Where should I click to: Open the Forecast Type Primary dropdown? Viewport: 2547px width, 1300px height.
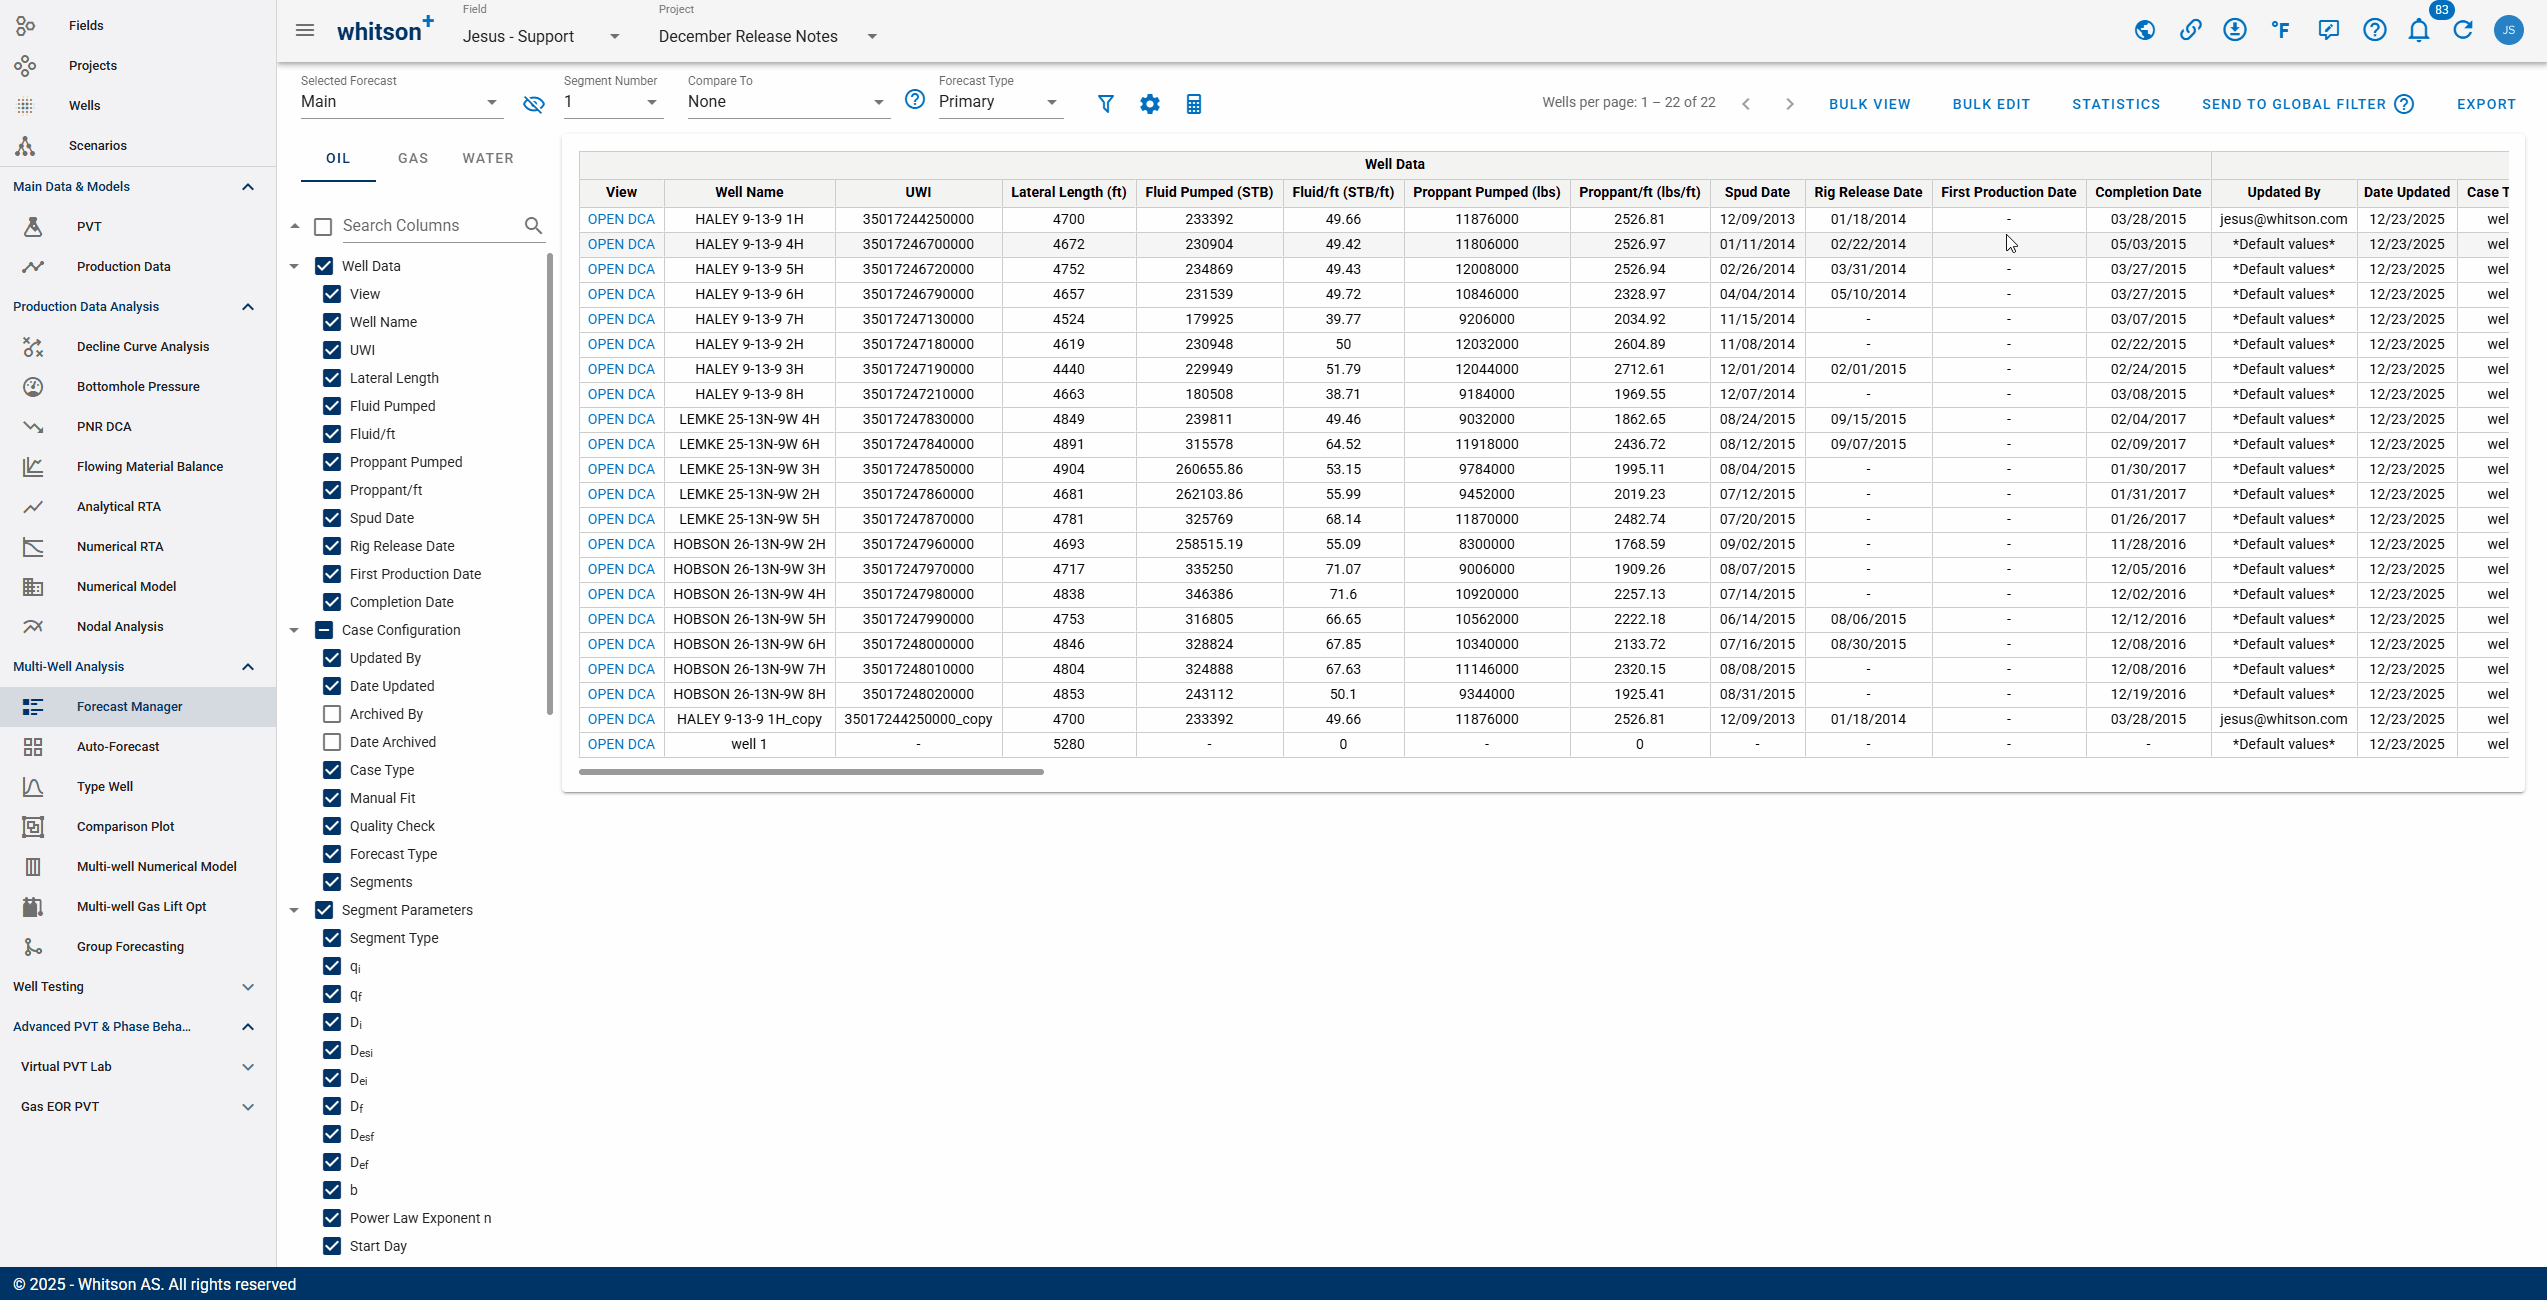tap(998, 102)
